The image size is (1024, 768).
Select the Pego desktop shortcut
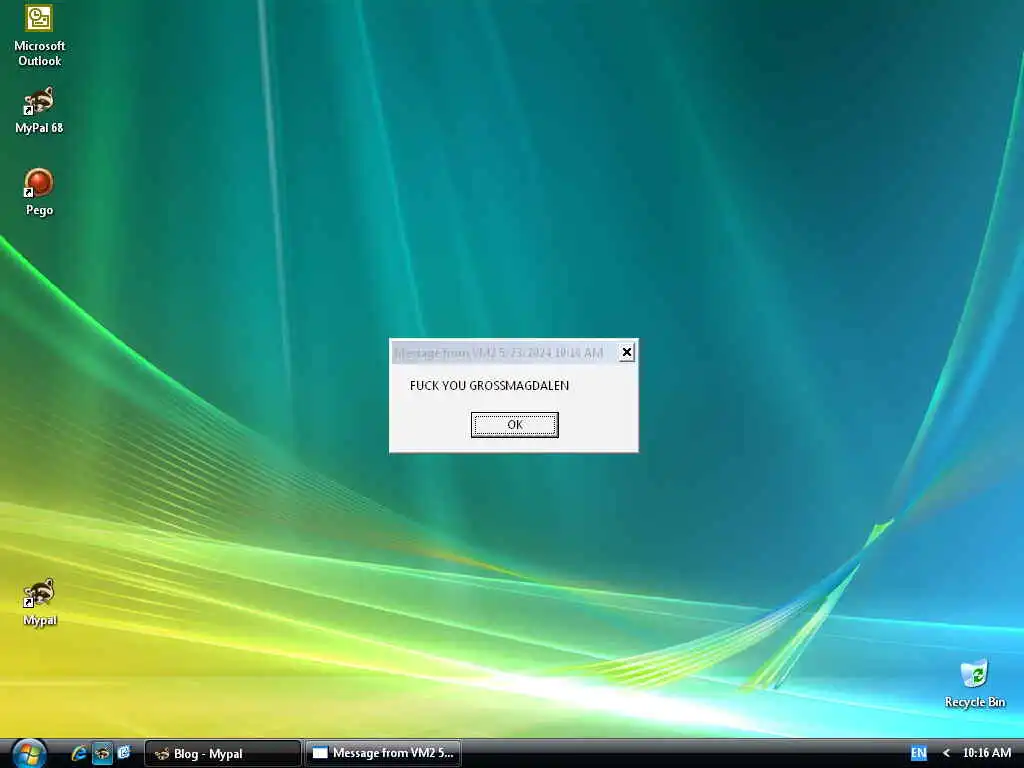tap(39, 192)
